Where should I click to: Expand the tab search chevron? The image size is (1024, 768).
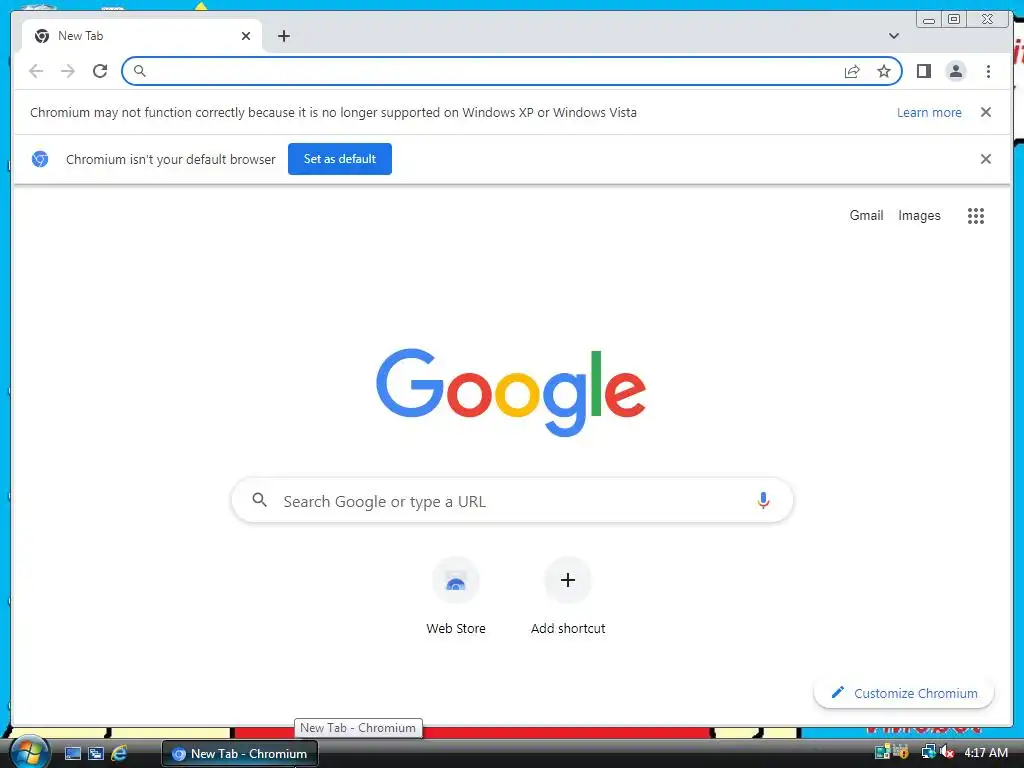(x=893, y=36)
